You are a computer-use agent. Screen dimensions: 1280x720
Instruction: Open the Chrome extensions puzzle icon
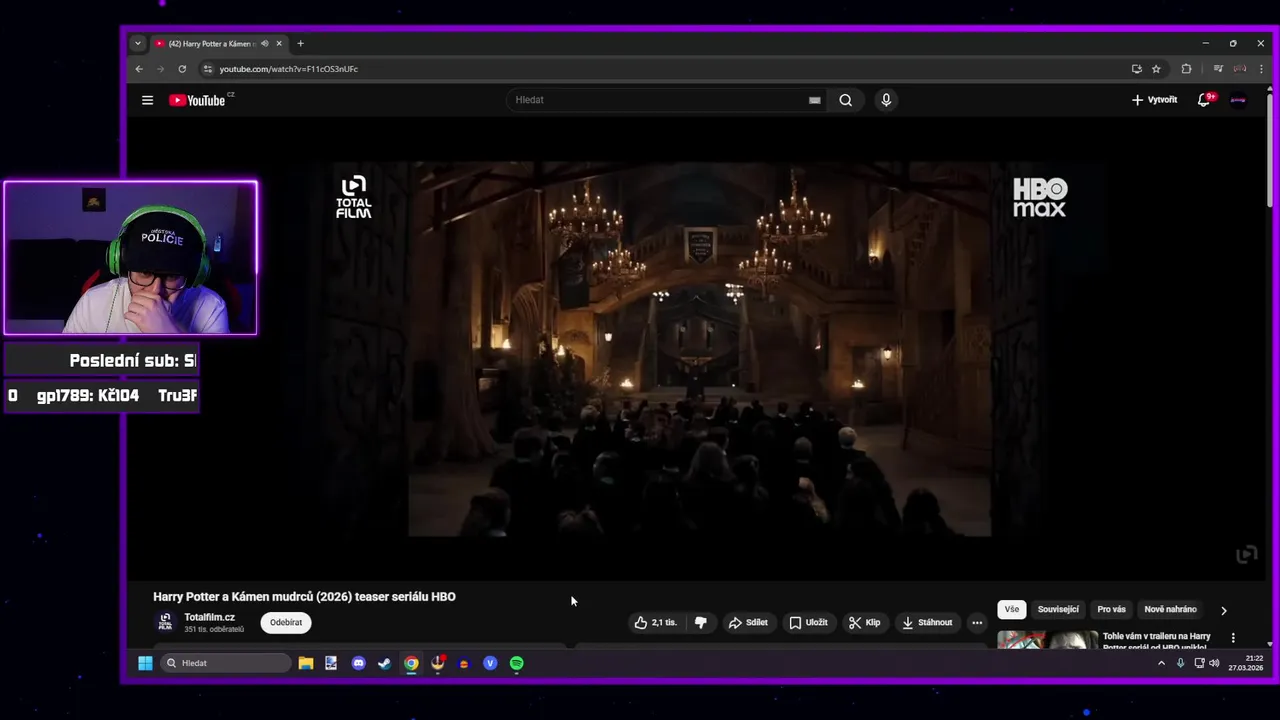click(x=1186, y=69)
